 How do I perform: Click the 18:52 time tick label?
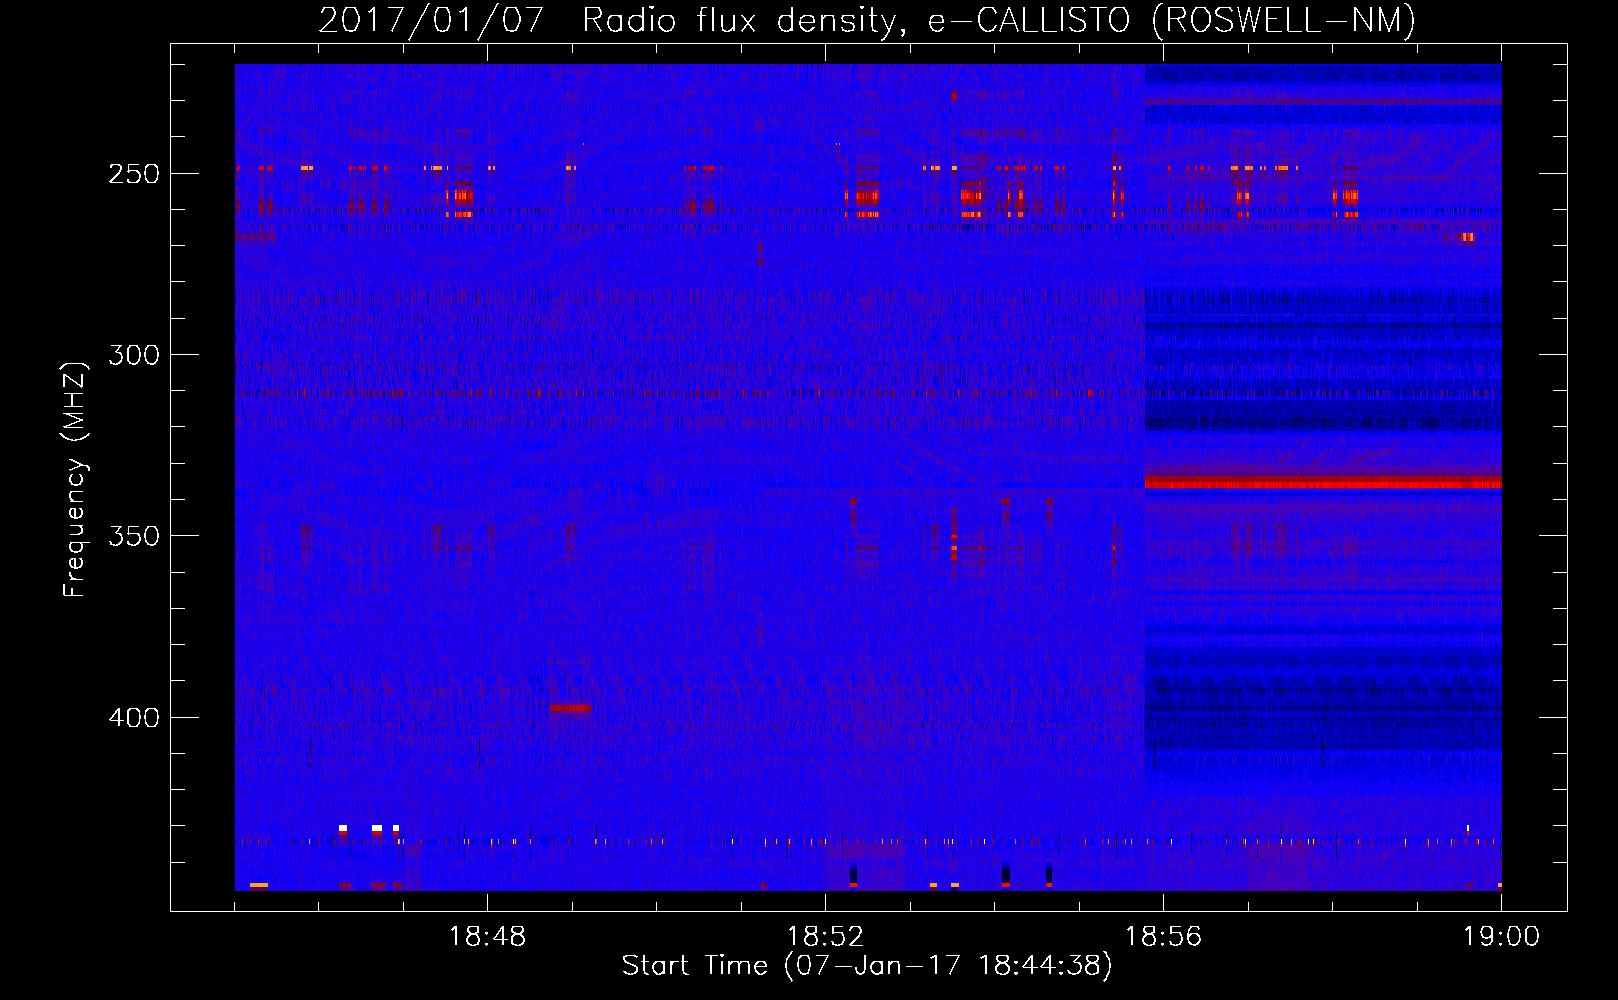[825, 936]
